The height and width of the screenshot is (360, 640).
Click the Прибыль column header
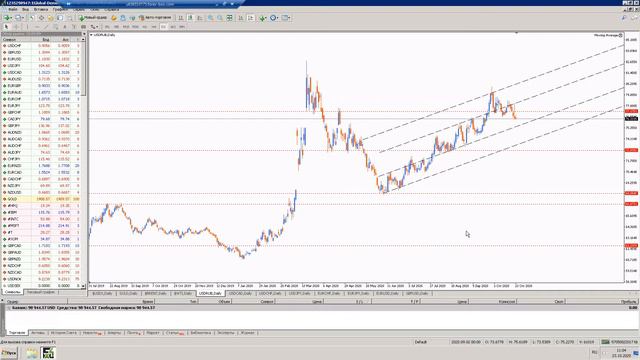pos(628,301)
